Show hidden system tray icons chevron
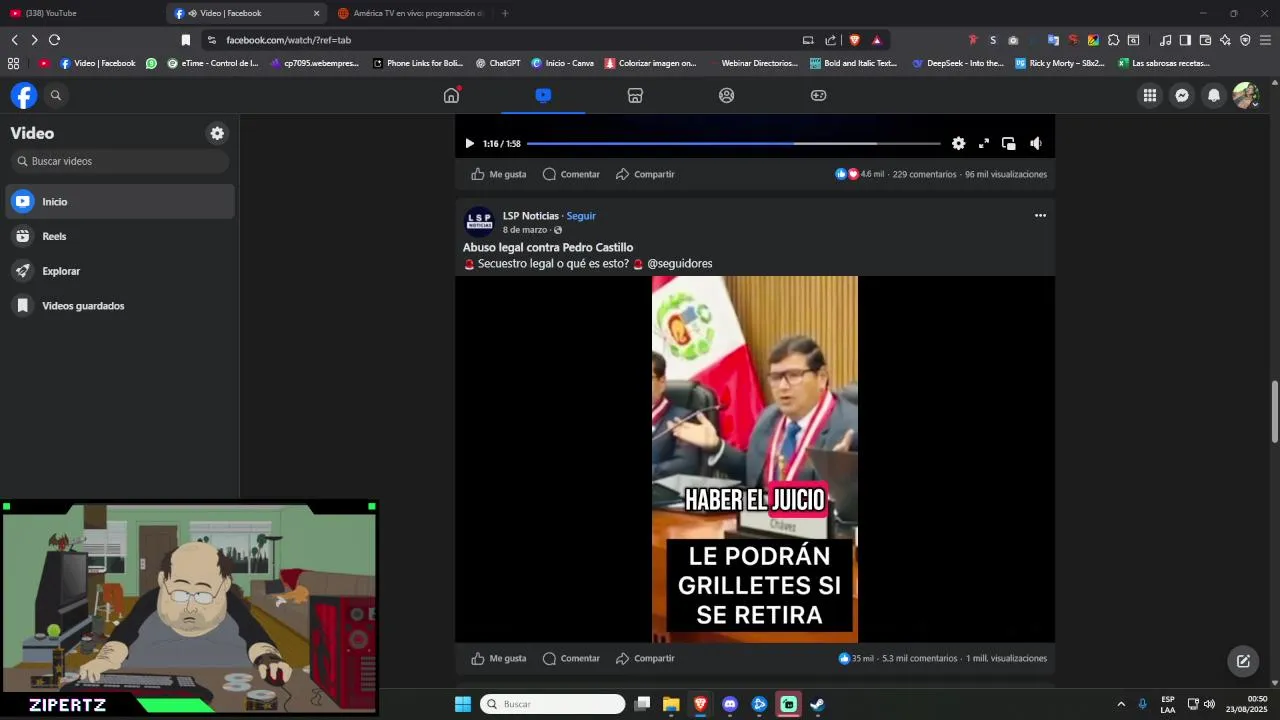 1121,704
